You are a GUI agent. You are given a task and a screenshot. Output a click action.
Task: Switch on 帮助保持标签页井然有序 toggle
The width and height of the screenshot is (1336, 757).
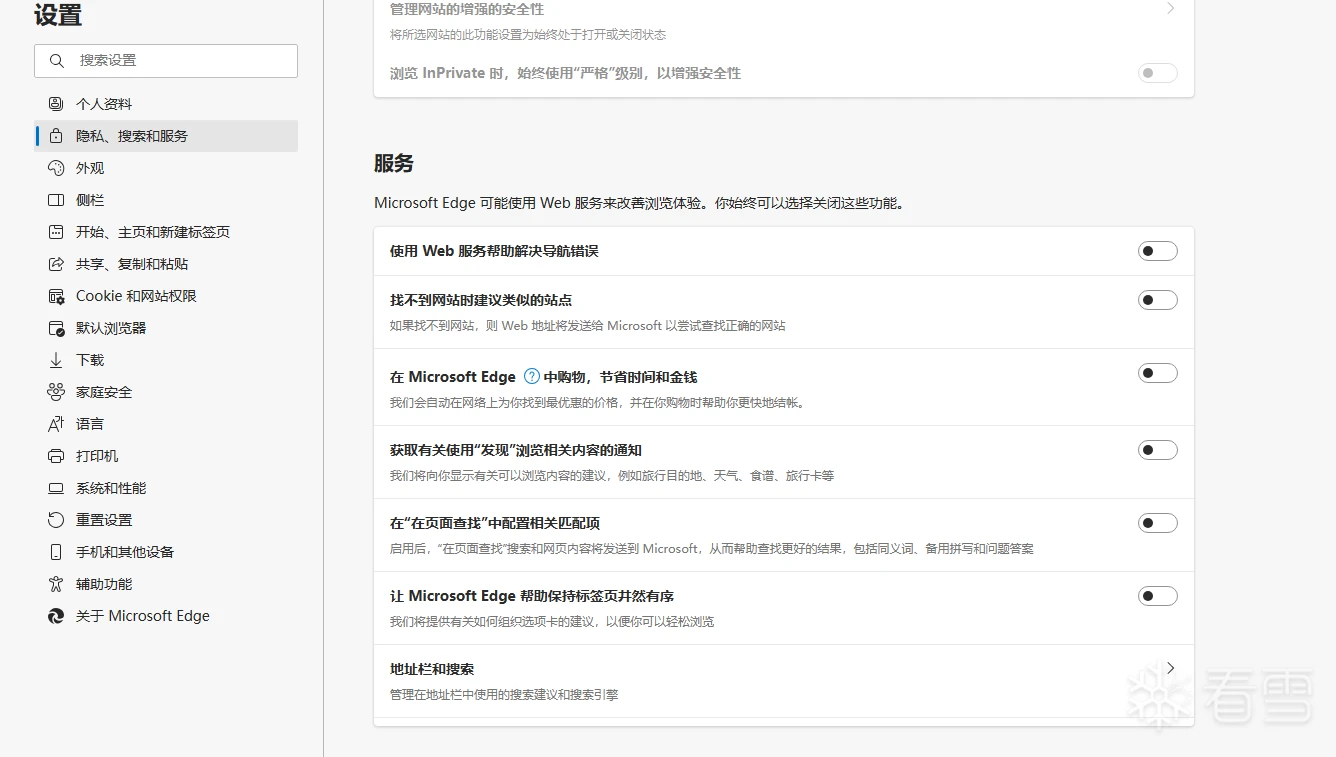(1158, 596)
